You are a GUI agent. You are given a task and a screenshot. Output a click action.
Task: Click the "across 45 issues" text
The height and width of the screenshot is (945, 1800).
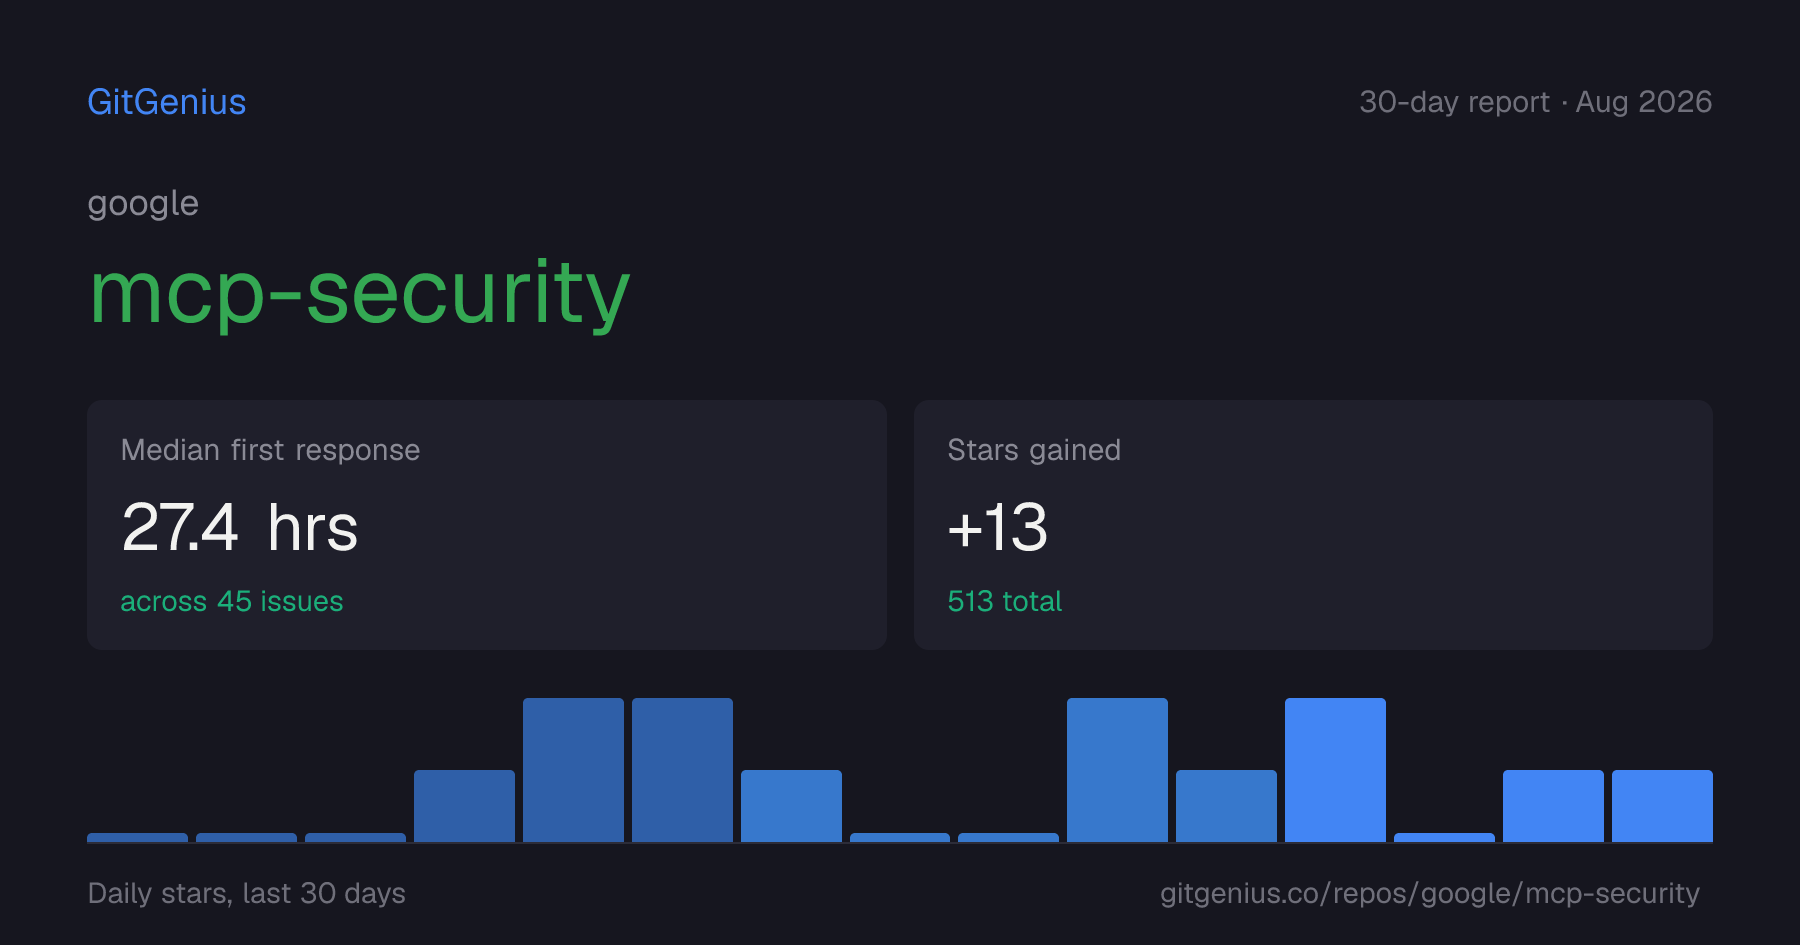point(232,601)
